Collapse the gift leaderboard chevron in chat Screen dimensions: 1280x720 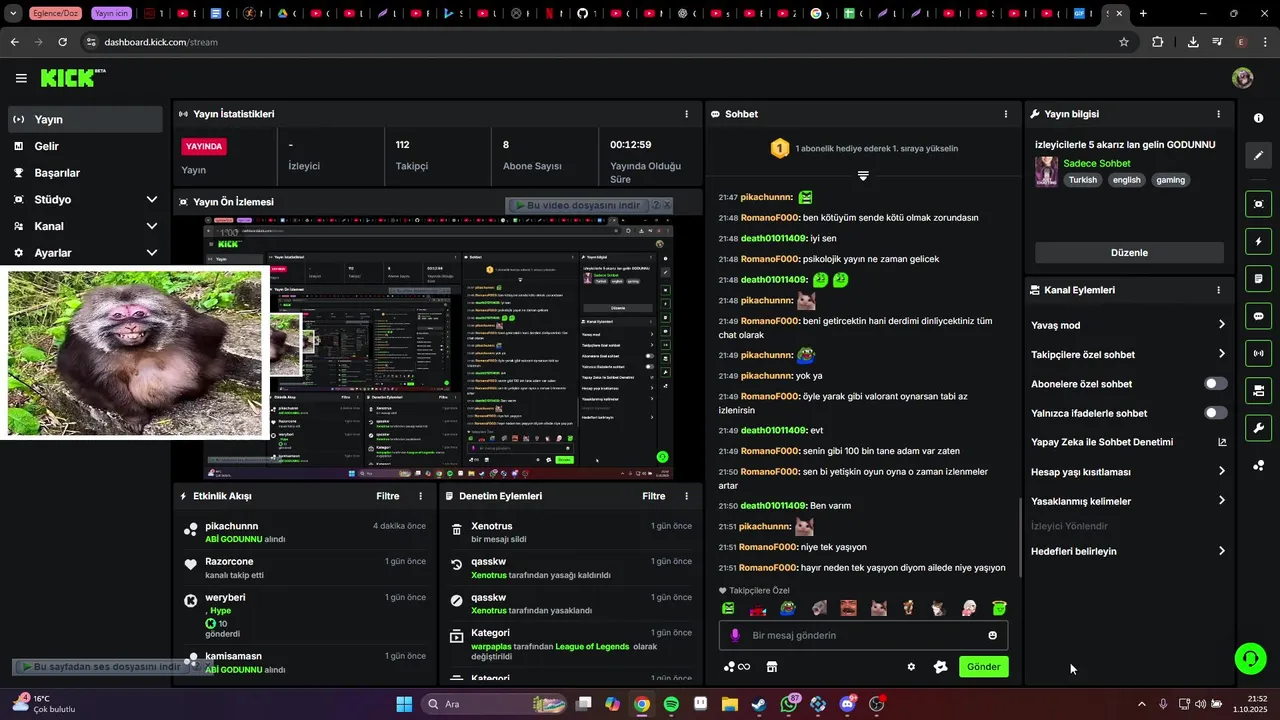[863, 176]
